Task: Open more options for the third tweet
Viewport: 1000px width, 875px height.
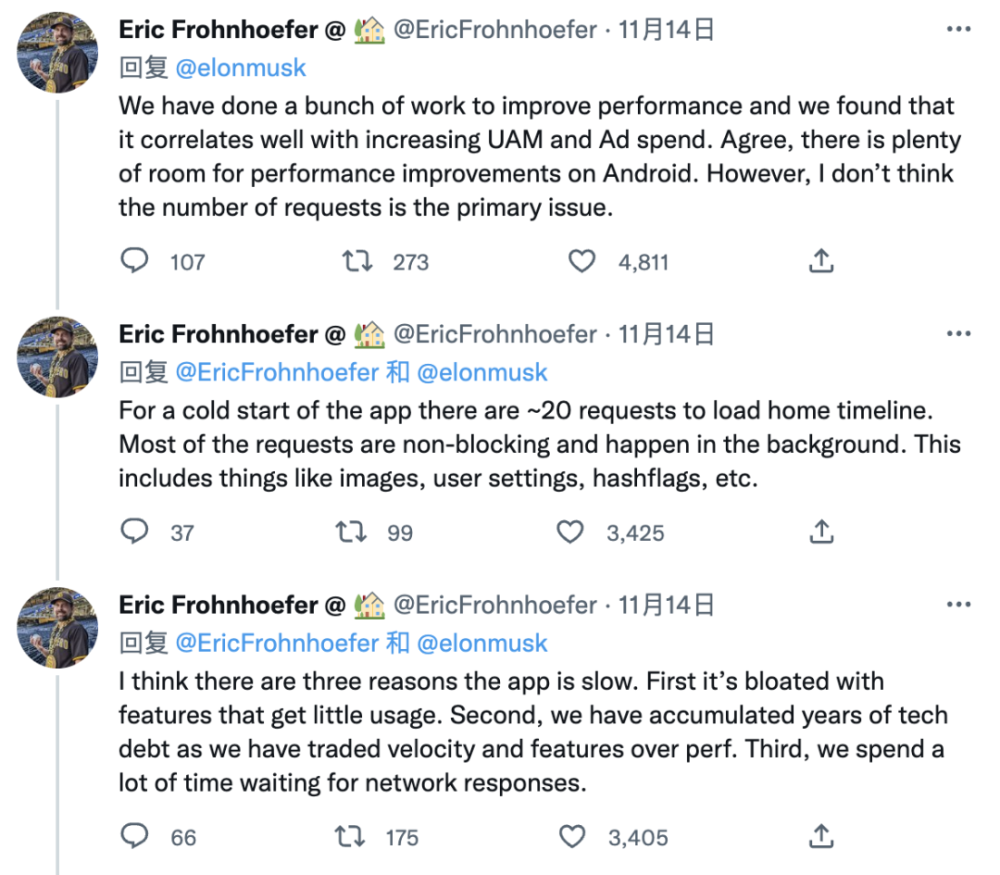Action: (959, 605)
